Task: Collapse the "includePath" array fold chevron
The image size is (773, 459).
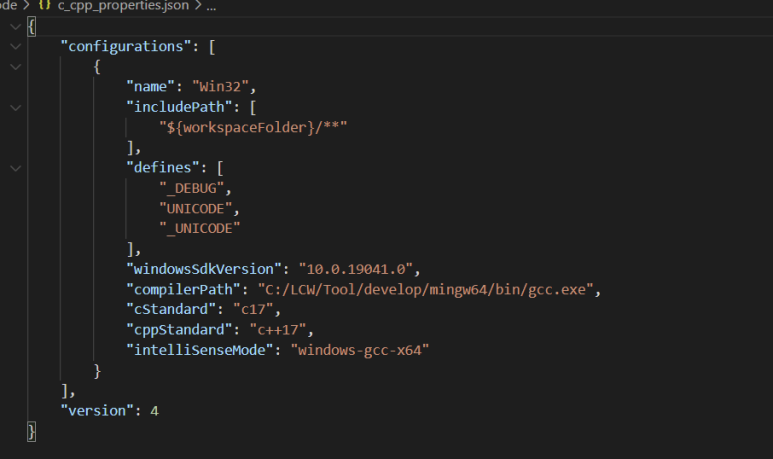Action: 16,107
